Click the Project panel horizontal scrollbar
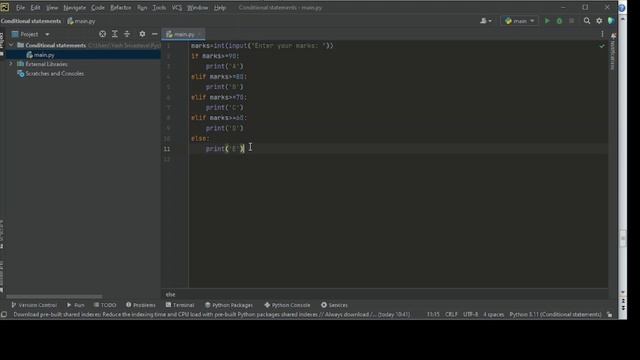This screenshot has height=360, width=640. click(x=54, y=297)
